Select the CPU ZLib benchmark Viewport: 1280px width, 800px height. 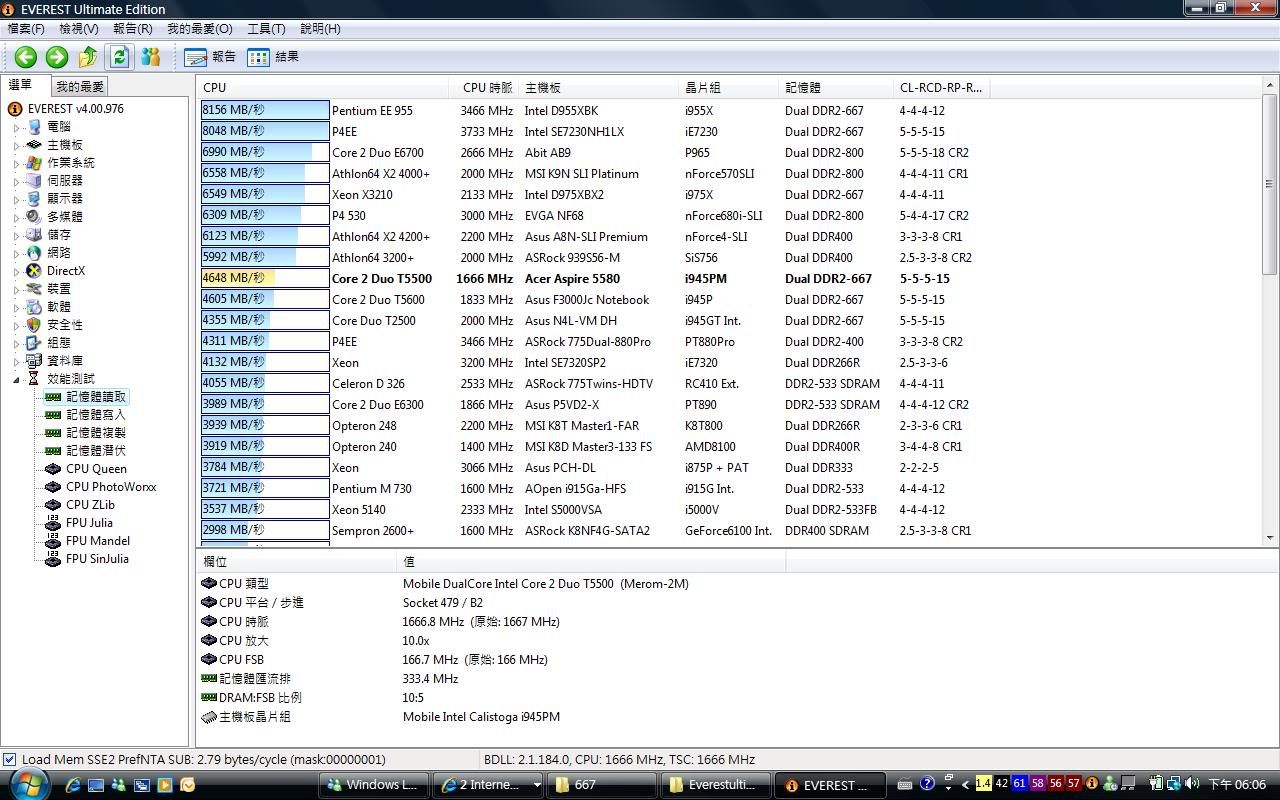click(90, 505)
